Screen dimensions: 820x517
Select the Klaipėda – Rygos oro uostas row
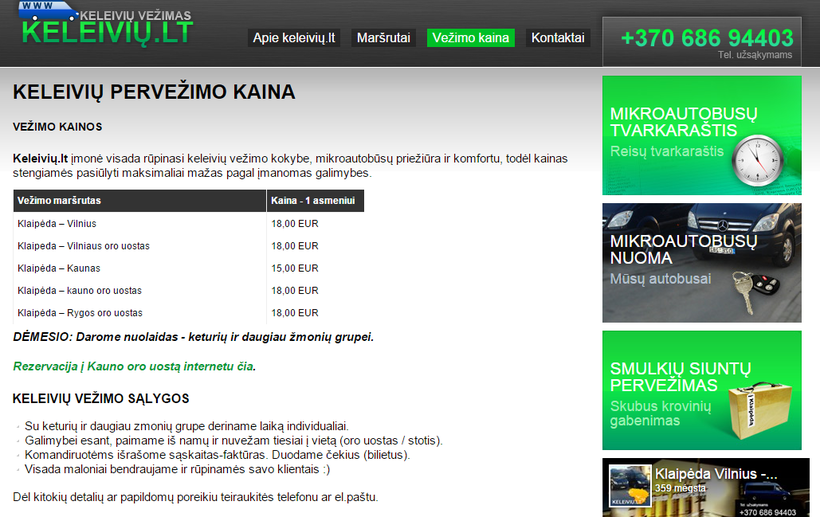[188, 313]
